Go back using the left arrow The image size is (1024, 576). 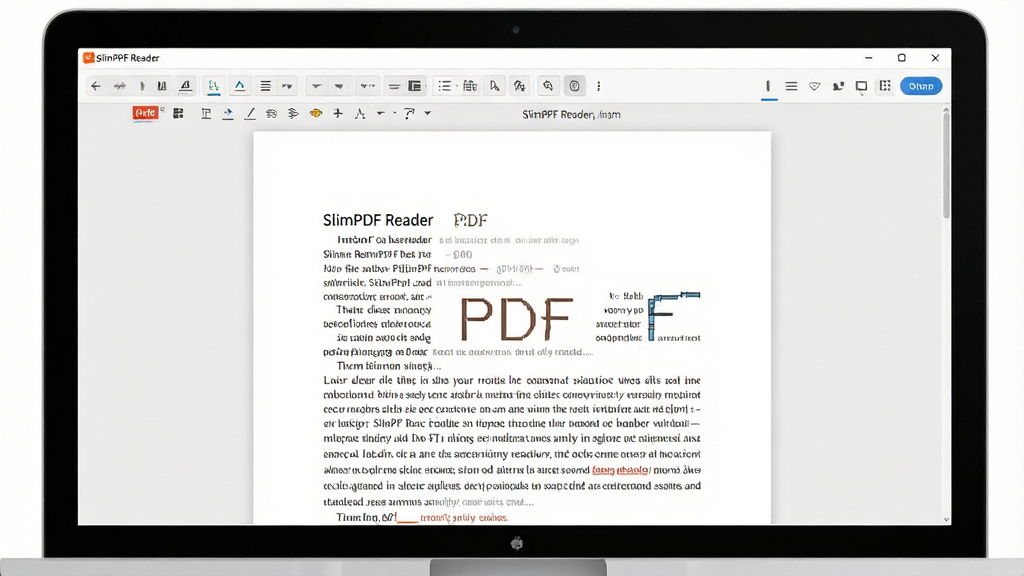click(96, 86)
